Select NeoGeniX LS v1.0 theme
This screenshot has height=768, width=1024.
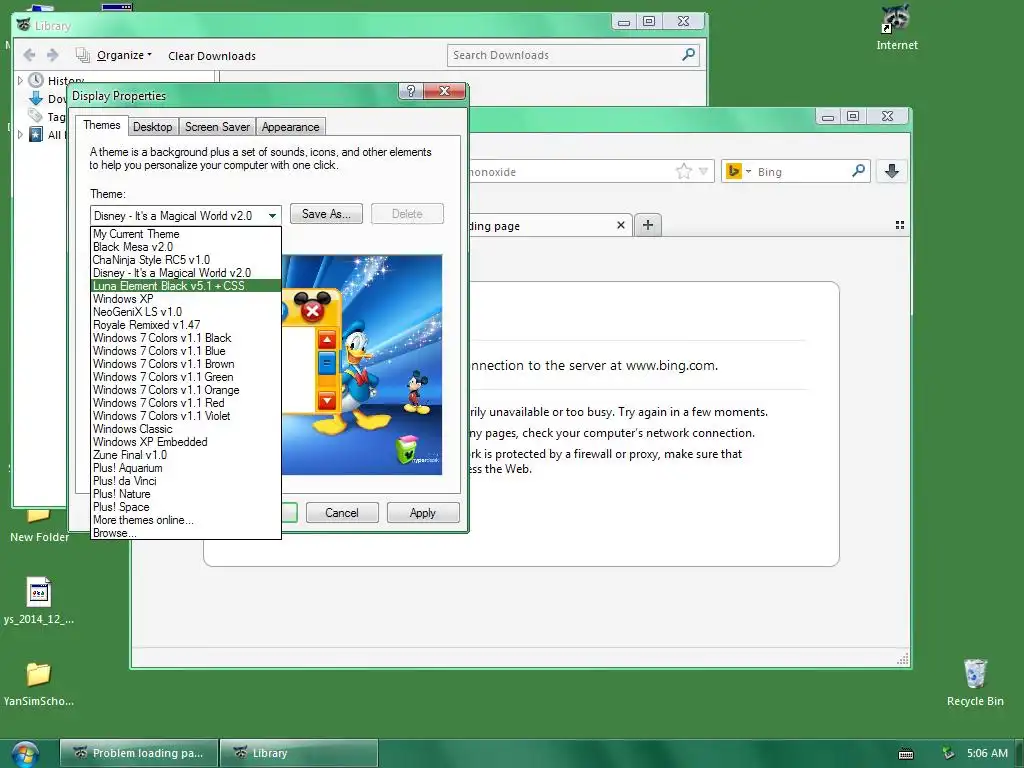coord(185,312)
